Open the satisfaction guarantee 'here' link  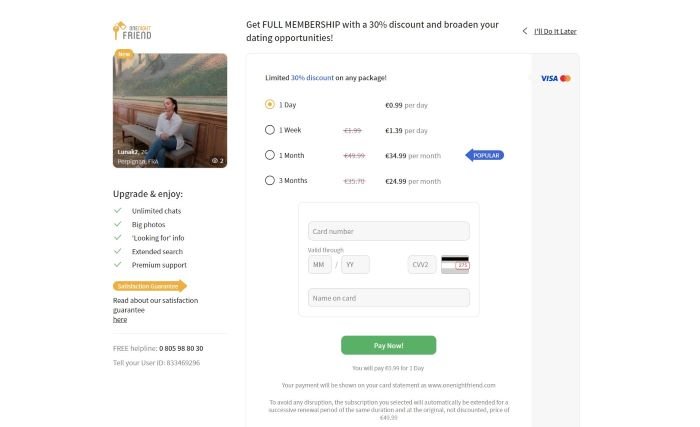(x=120, y=320)
